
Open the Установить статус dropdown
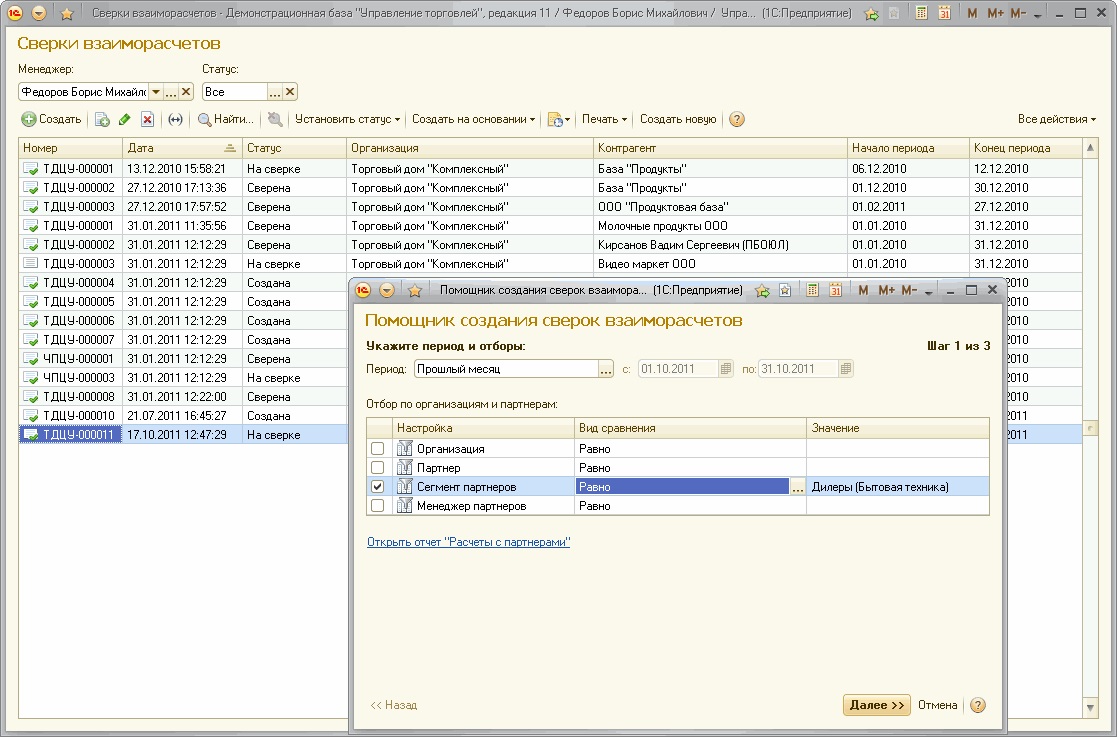pos(348,120)
